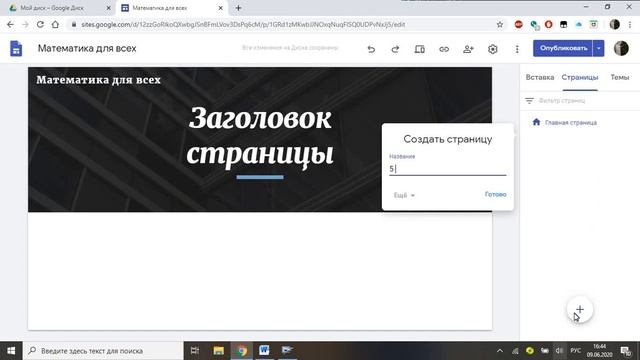Click the Windows search box
The width and height of the screenshot is (640, 360).
pyautogui.click(x=103, y=351)
